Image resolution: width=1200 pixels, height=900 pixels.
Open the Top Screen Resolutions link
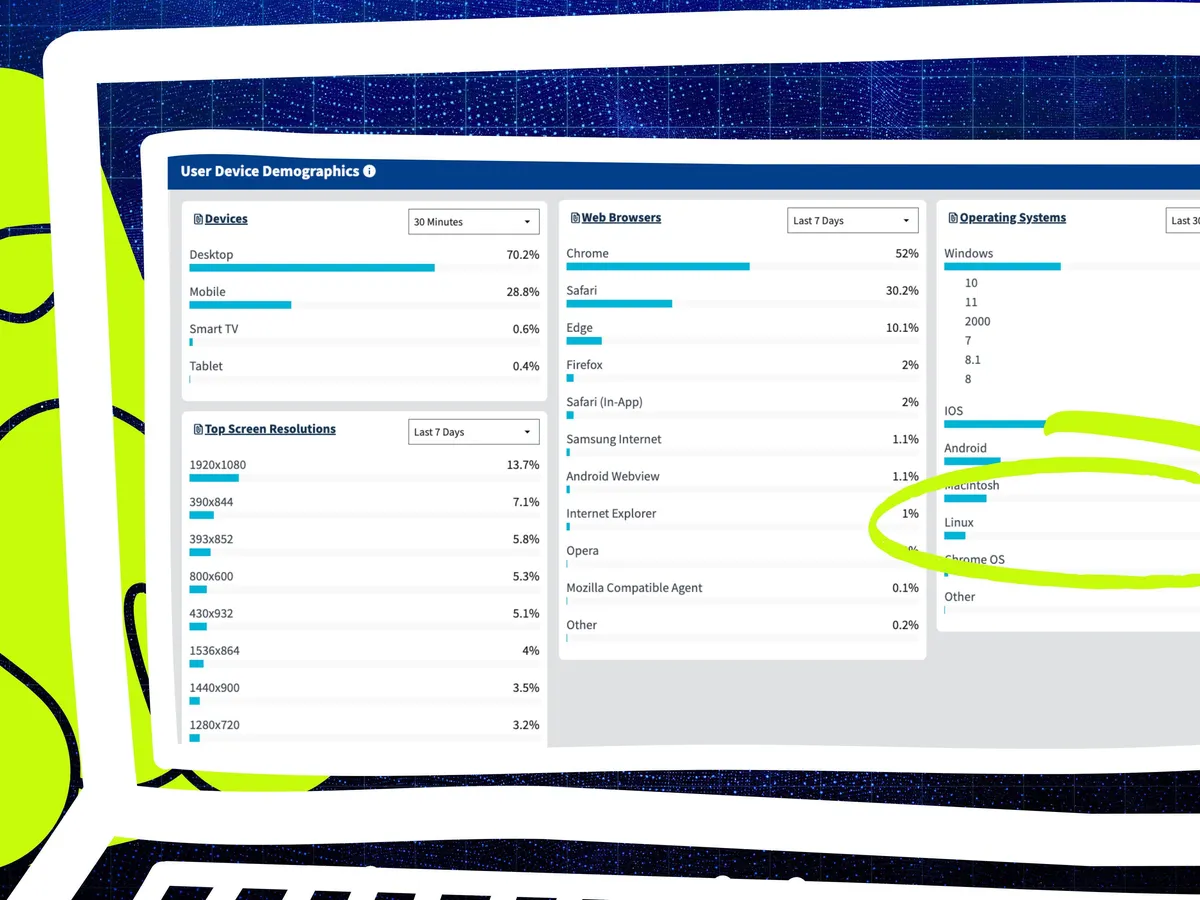[270, 429]
